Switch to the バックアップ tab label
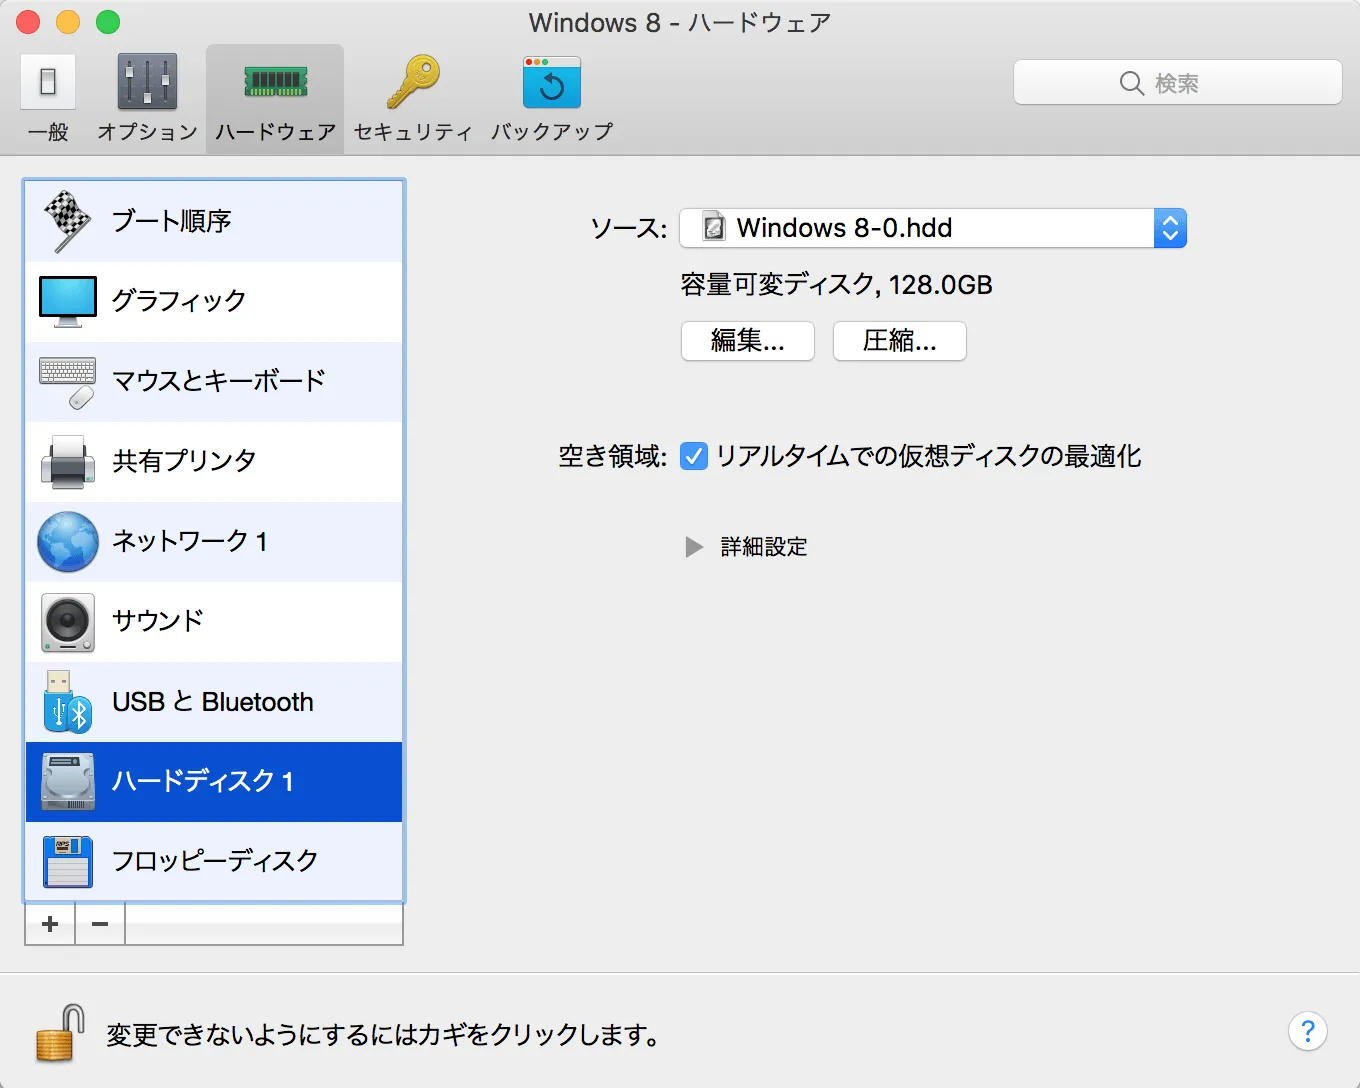 coord(551,132)
